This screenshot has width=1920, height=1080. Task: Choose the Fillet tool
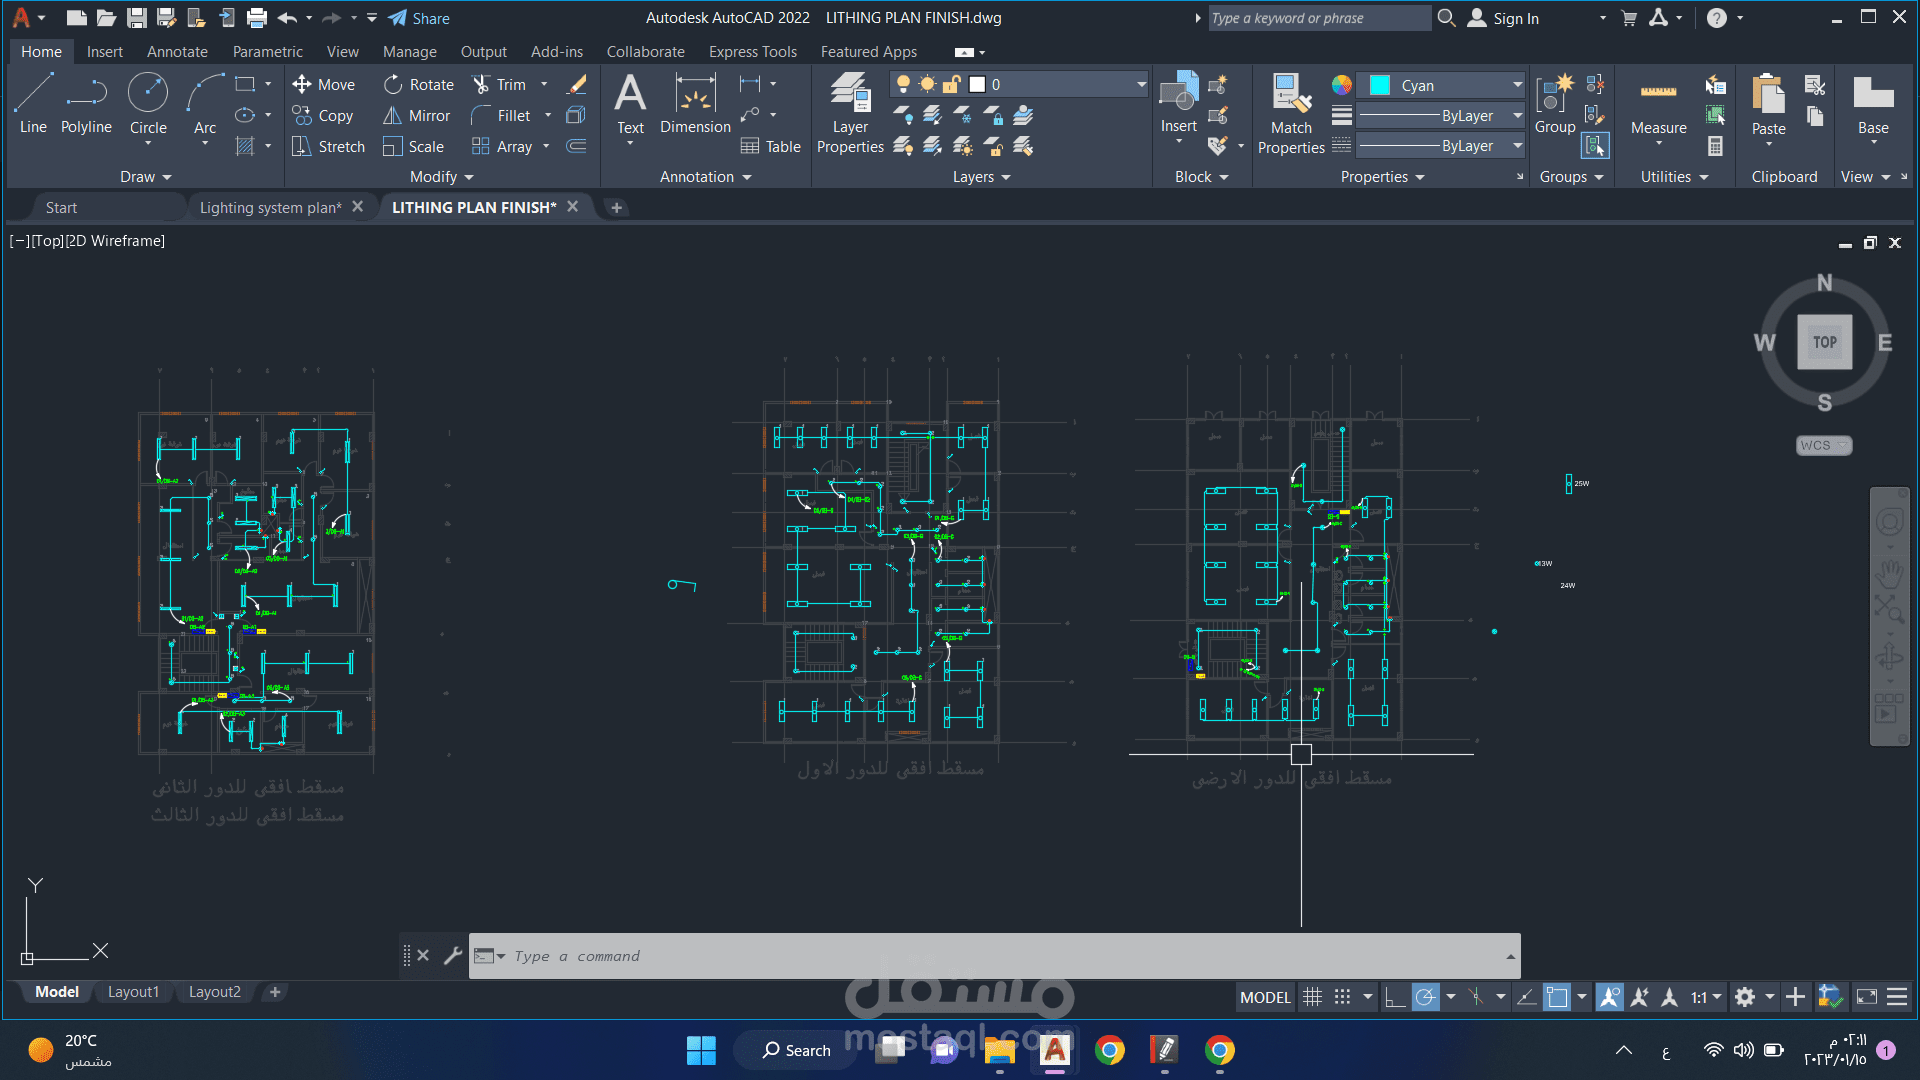[501, 116]
